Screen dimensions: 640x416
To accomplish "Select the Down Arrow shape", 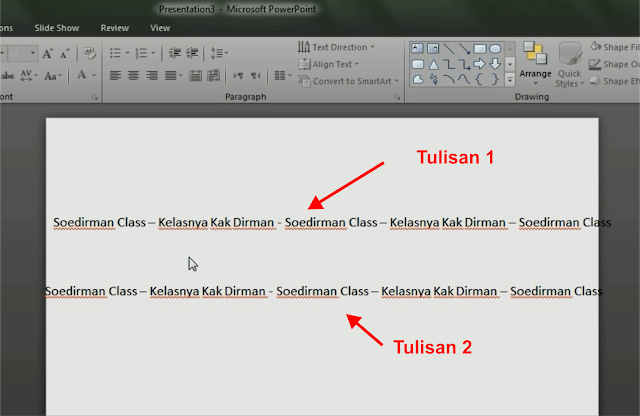I will point(495,64).
